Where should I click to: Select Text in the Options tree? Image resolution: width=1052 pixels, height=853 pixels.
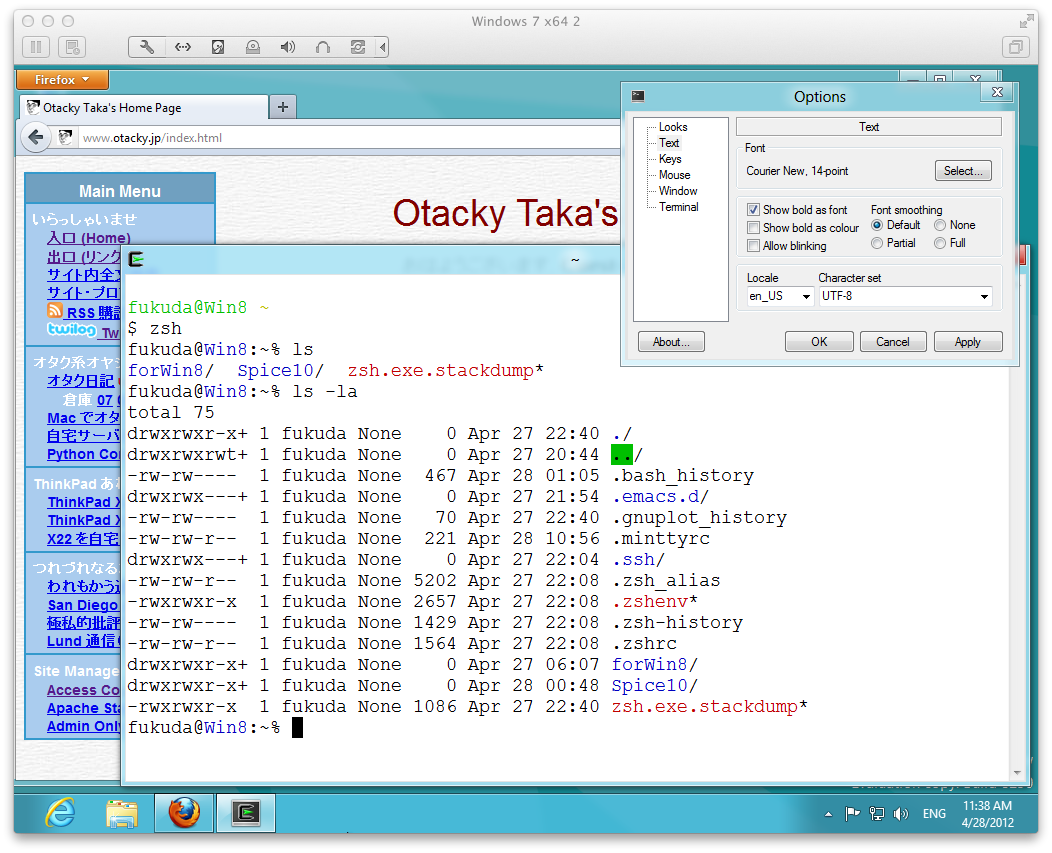tap(669, 143)
